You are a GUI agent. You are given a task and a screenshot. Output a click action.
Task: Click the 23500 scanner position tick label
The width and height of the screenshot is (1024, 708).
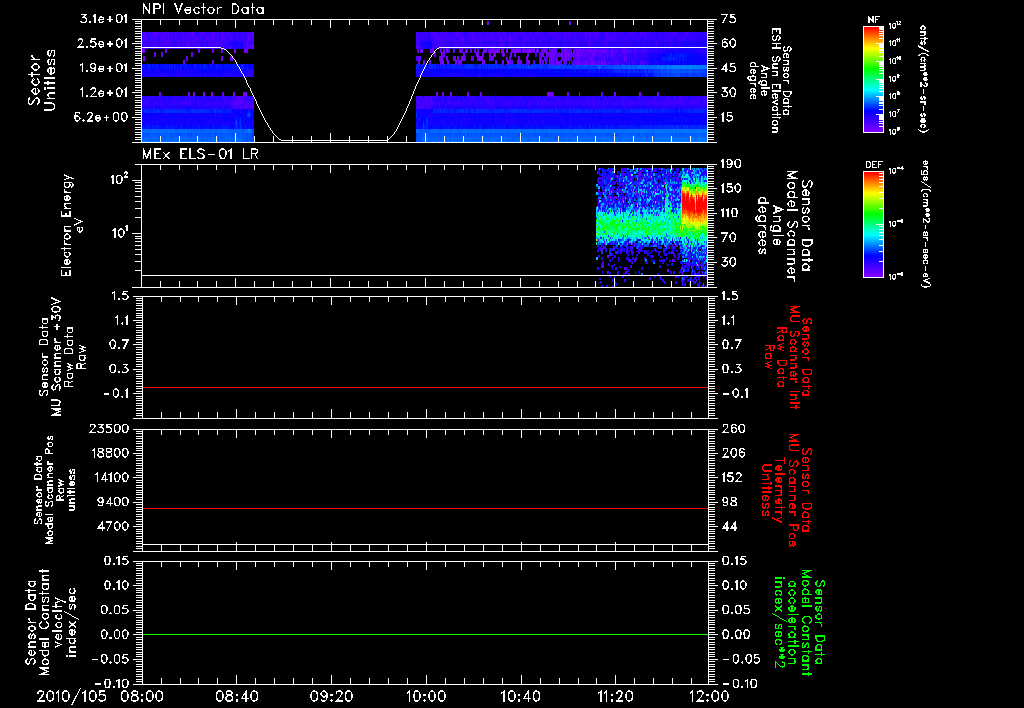pyautogui.click(x=108, y=428)
